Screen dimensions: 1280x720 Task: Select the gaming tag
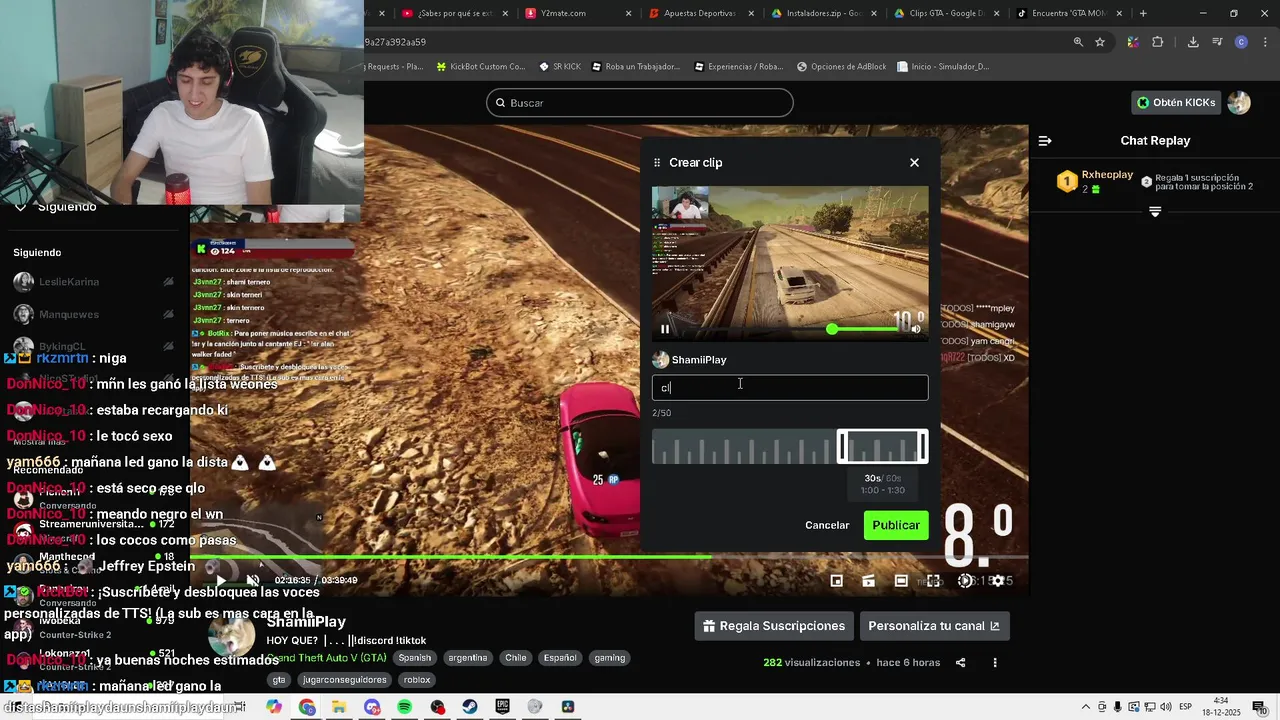coord(609,658)
